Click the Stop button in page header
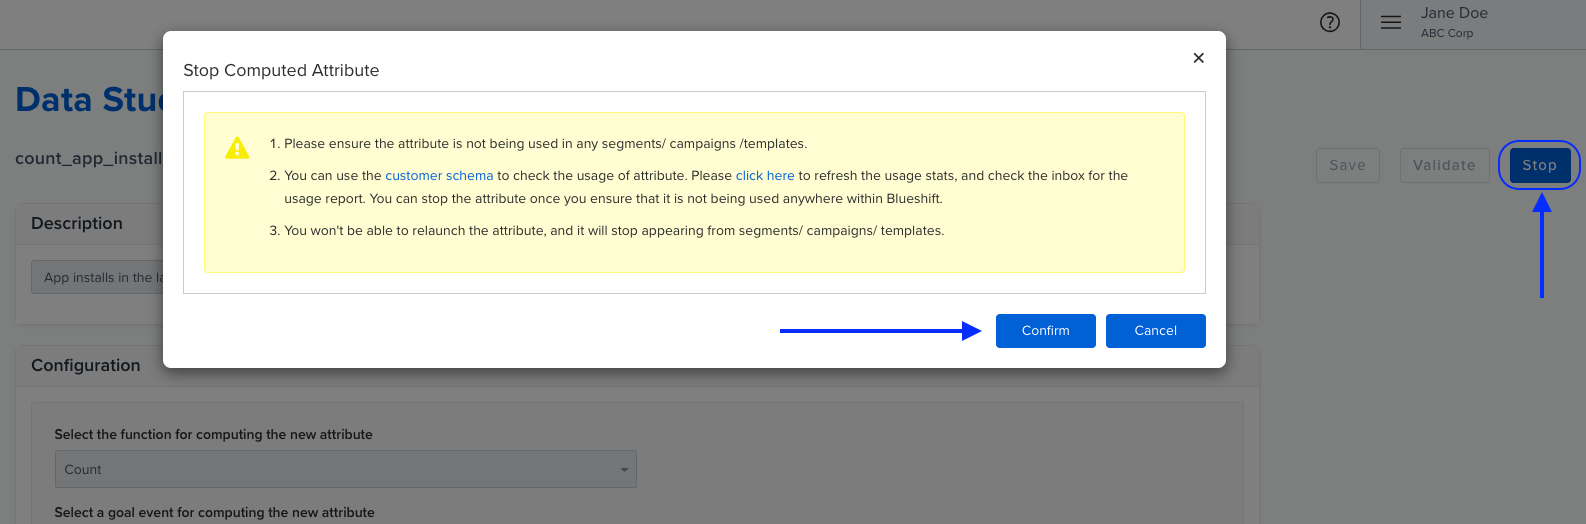The image size is (1586, 524). (x=1539, y=165)
